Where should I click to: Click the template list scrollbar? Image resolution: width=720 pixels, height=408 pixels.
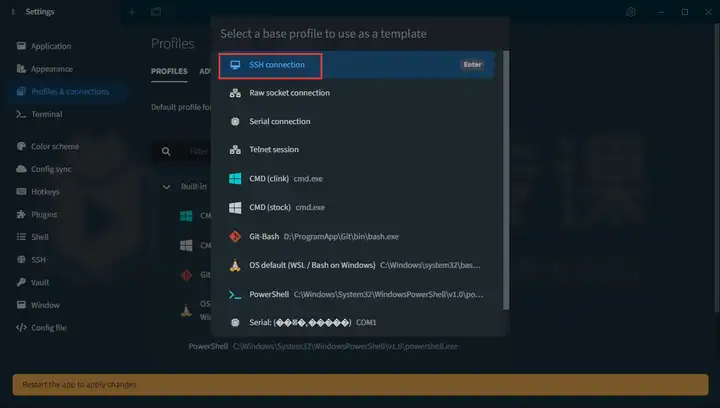tap(506, 180)
